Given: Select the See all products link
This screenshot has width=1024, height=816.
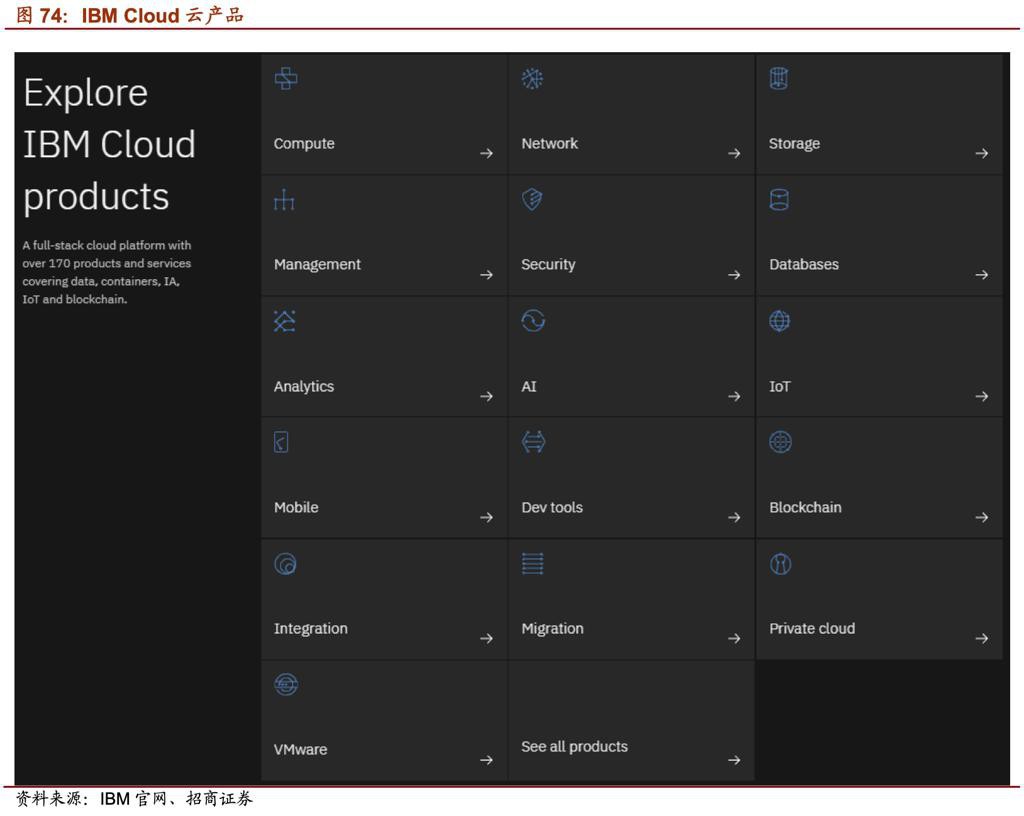Looking at the screenshot, I should click(x=574, y=747).
